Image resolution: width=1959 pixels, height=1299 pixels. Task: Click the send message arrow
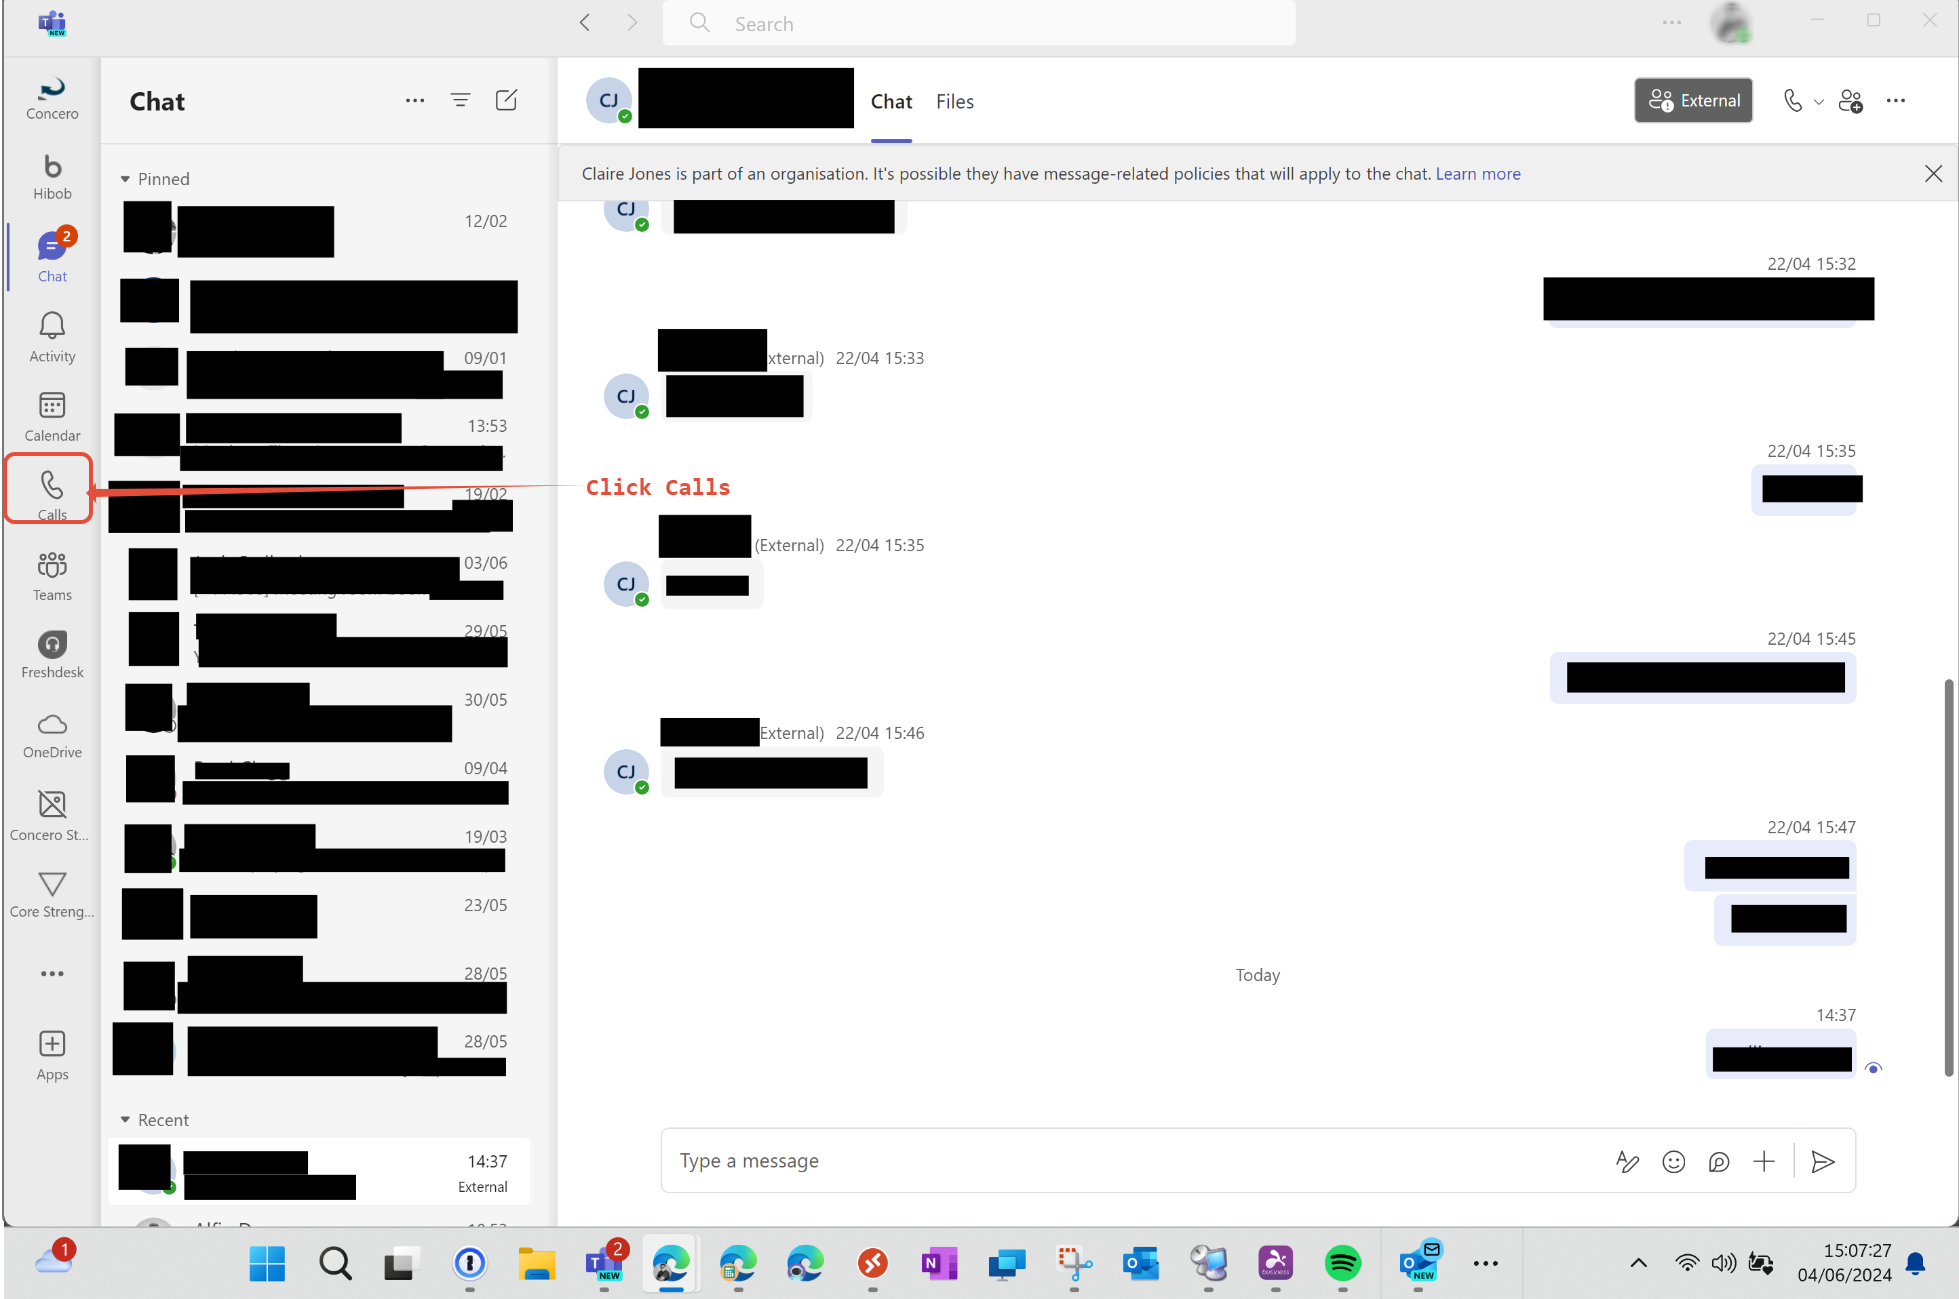point(1822,1161)
